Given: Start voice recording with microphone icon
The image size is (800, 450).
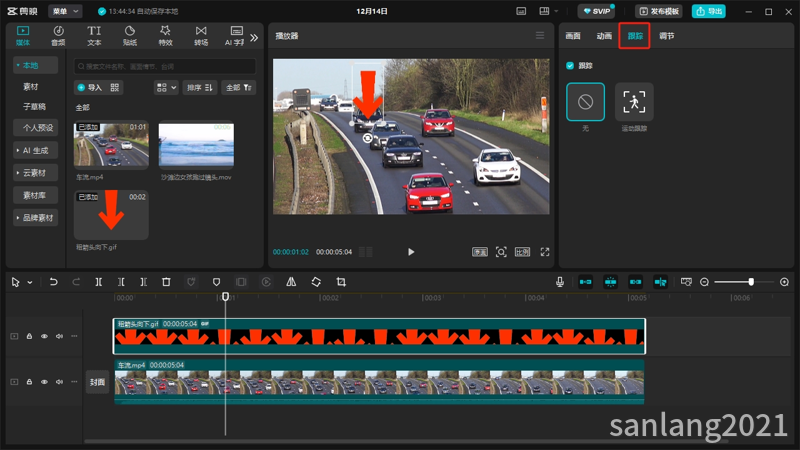Looking at the screenshot, I should click(560, 282).
